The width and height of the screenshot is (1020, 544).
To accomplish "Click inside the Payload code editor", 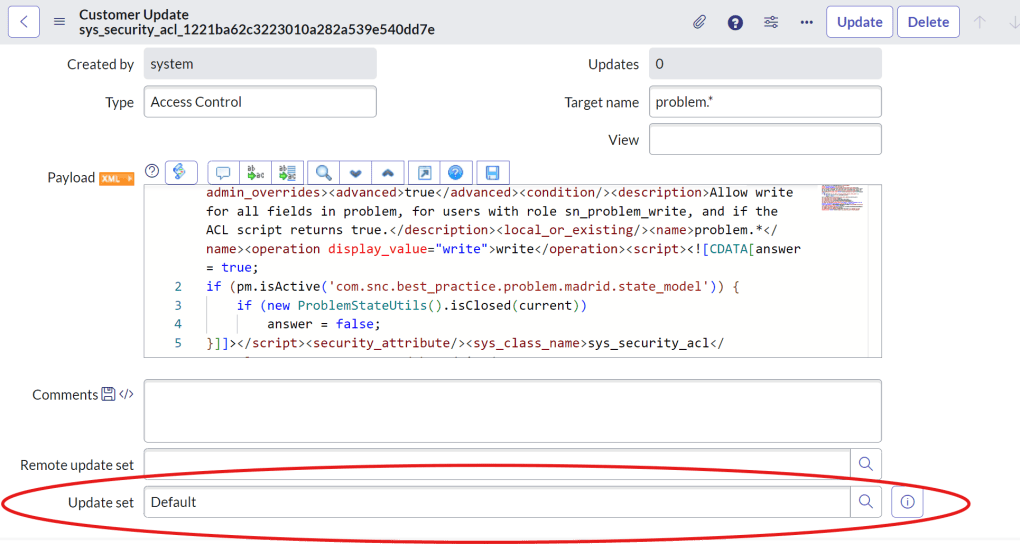I will [x=512, y=271].
